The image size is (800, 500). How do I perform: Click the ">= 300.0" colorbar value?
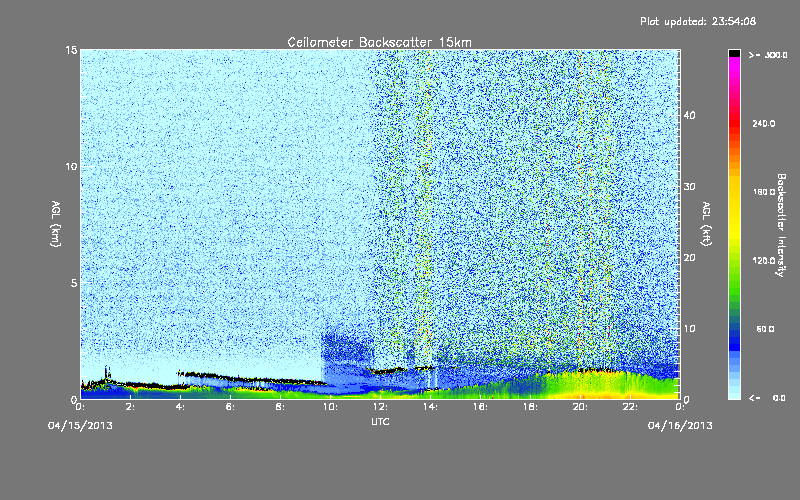pos(768,55)
